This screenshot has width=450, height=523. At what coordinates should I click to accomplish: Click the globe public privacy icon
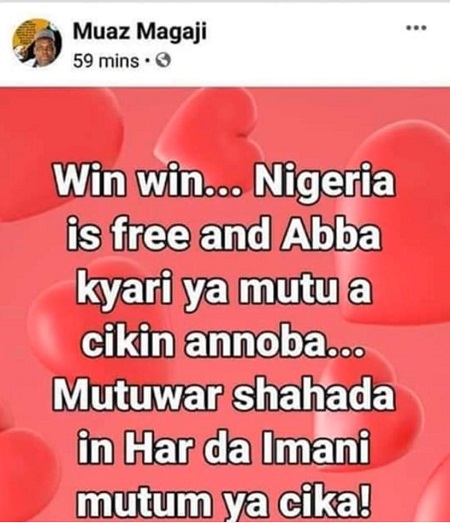(163, 61)
